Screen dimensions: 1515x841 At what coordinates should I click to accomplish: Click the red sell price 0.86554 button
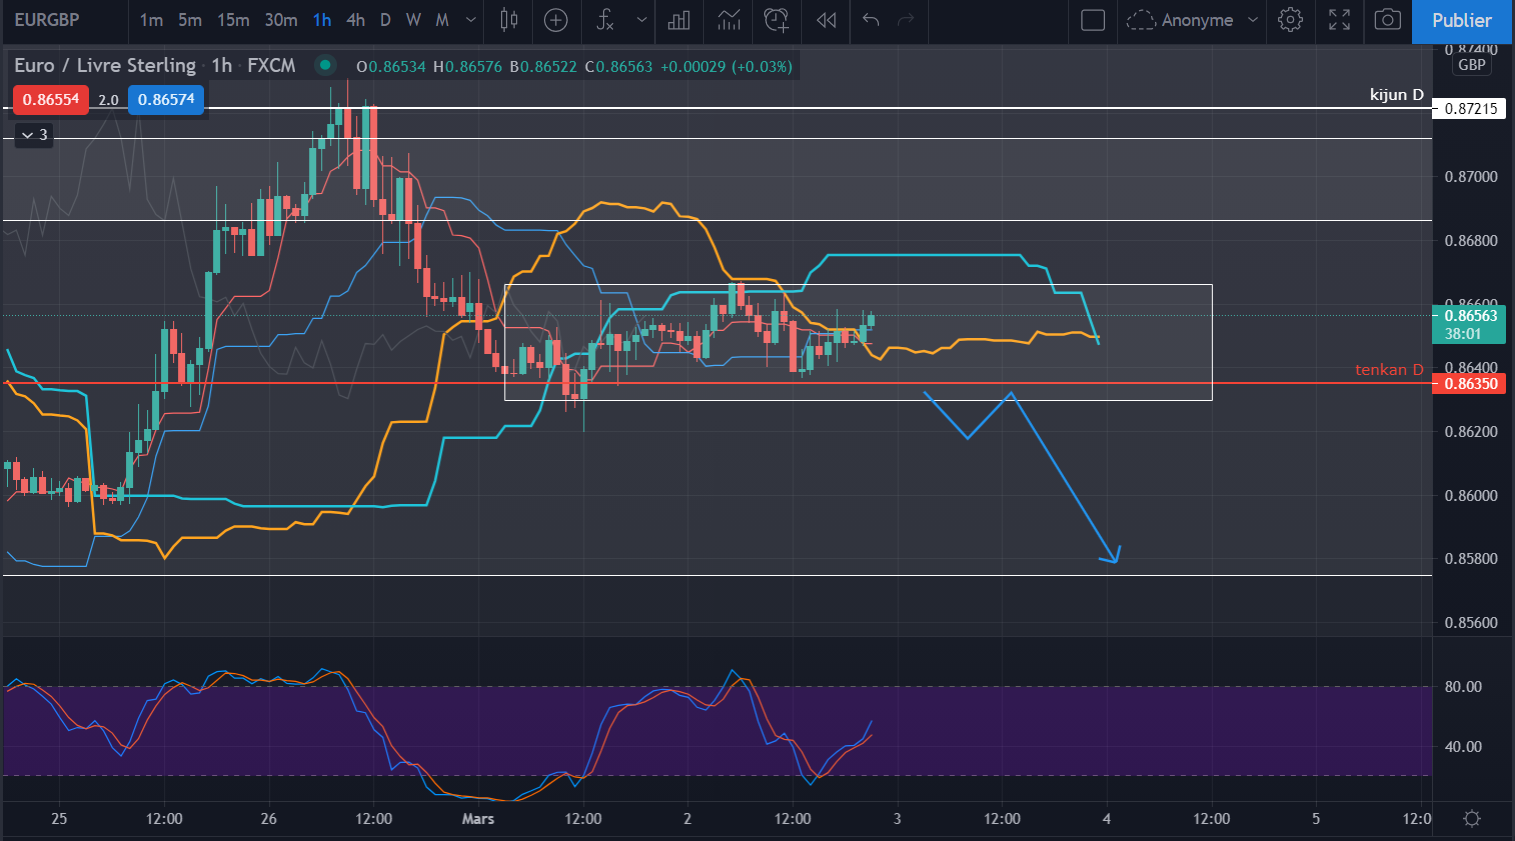click(51, 100)
